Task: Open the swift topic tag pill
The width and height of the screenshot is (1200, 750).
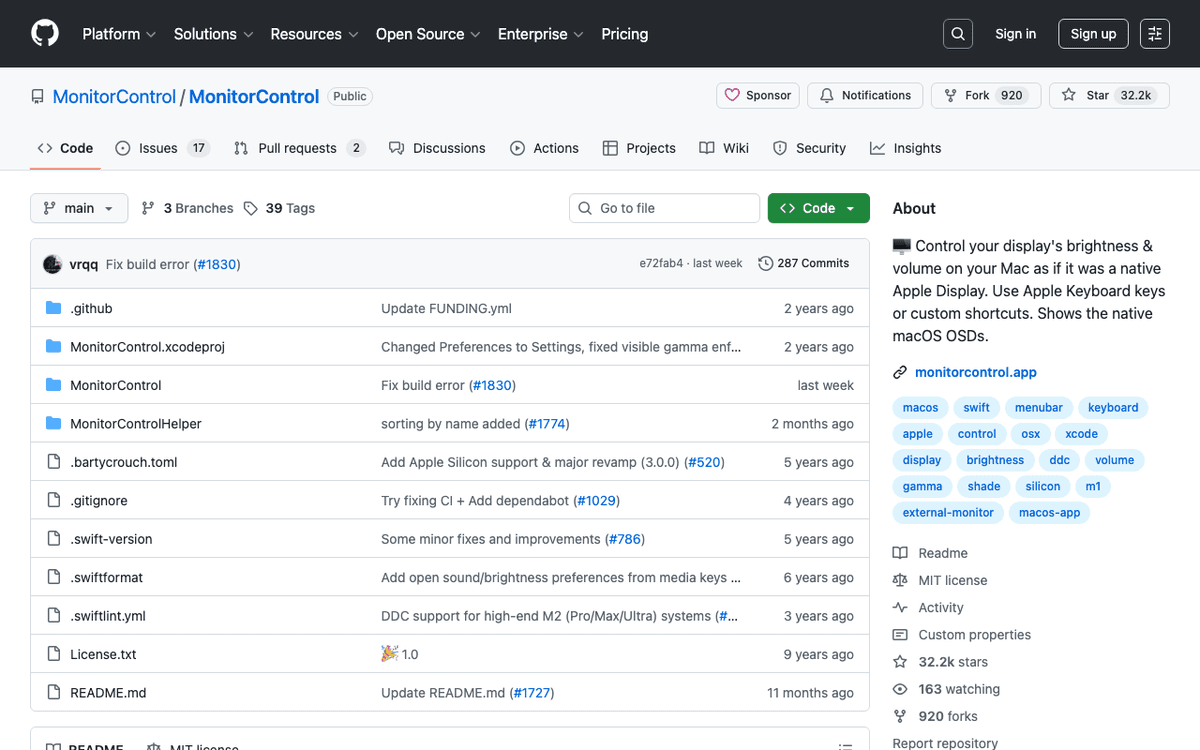Action: 976,407
